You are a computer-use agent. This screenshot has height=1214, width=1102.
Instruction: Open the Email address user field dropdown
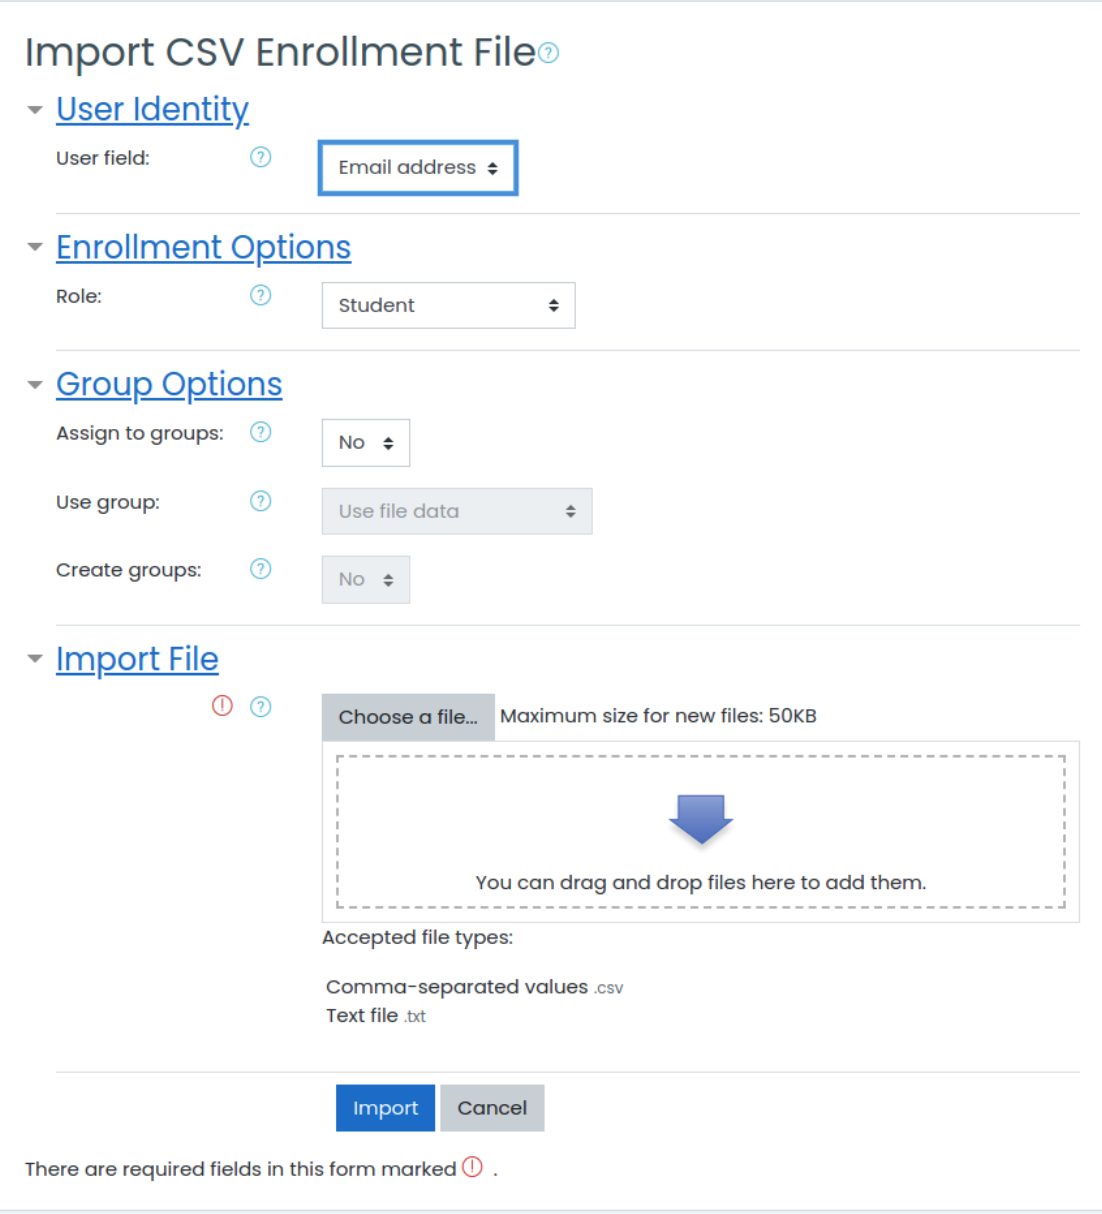[x=418, y=168]
